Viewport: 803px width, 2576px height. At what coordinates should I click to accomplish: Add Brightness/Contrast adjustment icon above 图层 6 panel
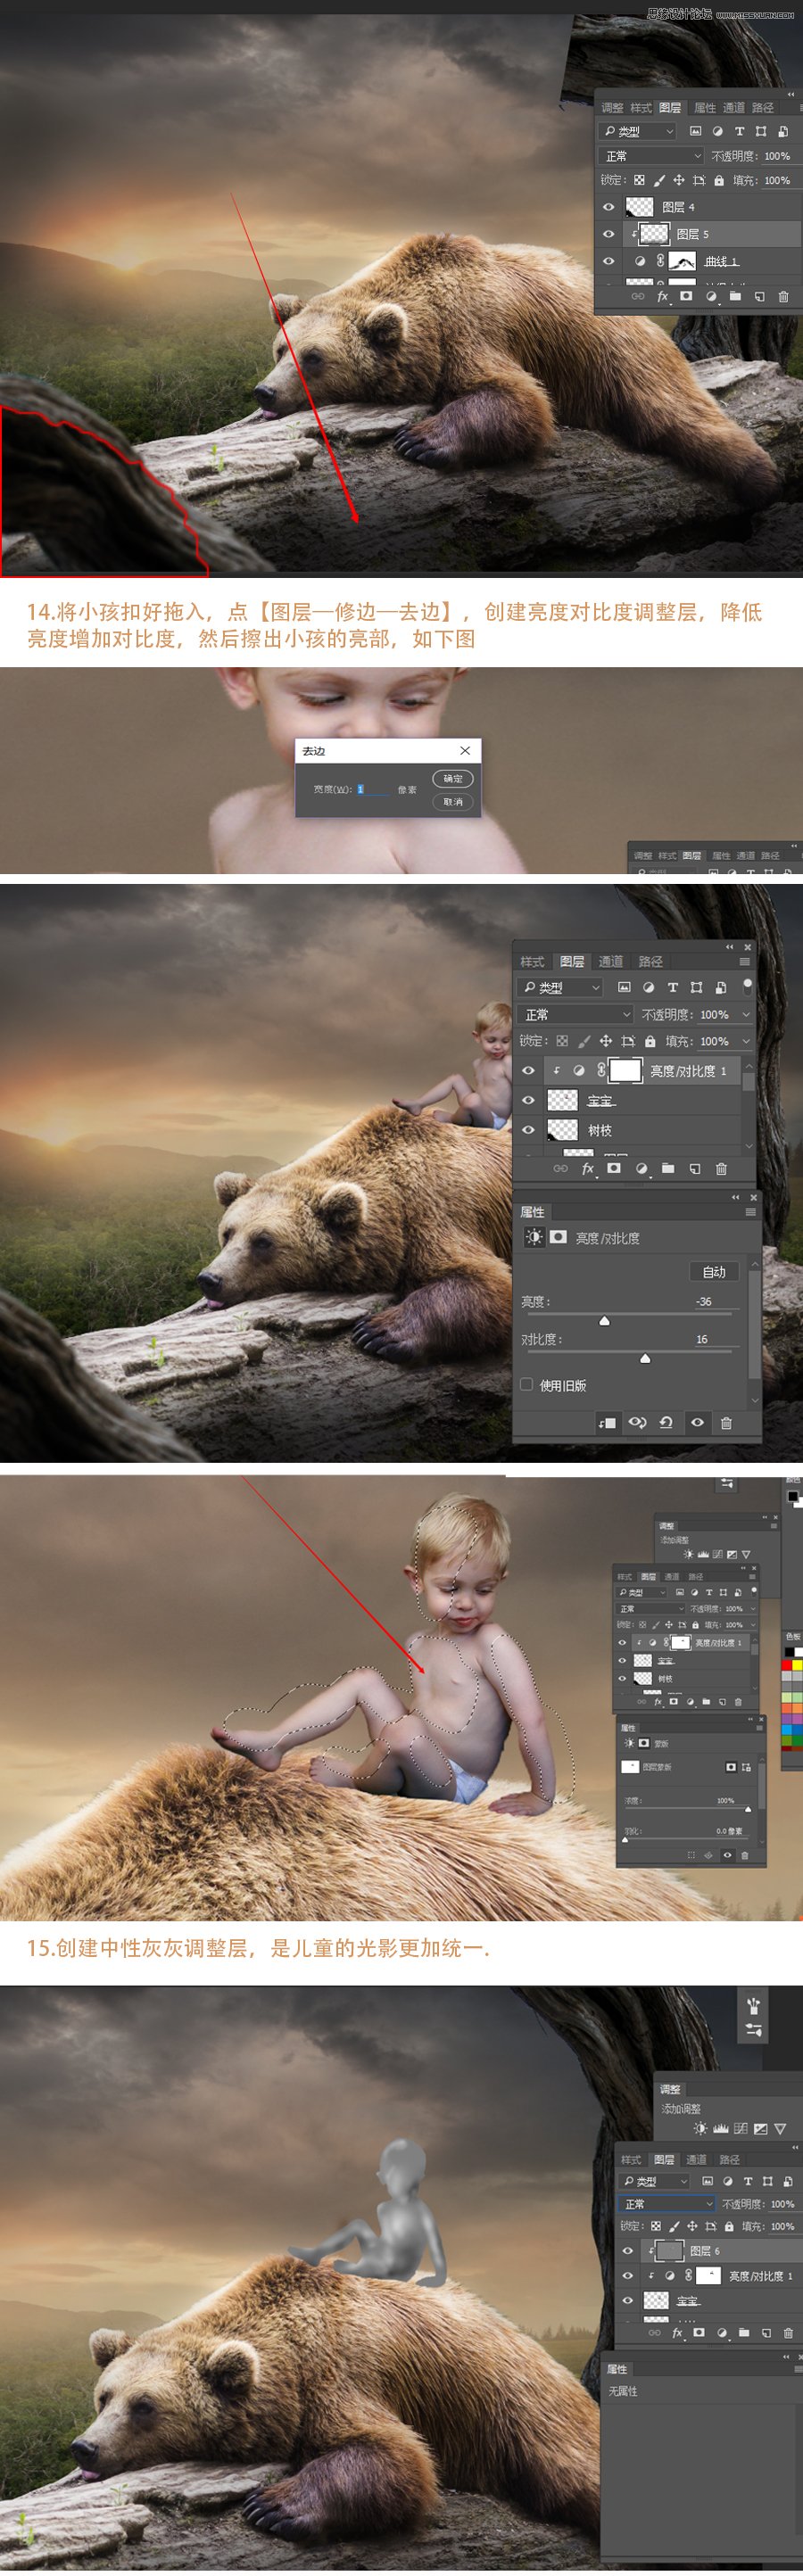tap(700, 2128)
